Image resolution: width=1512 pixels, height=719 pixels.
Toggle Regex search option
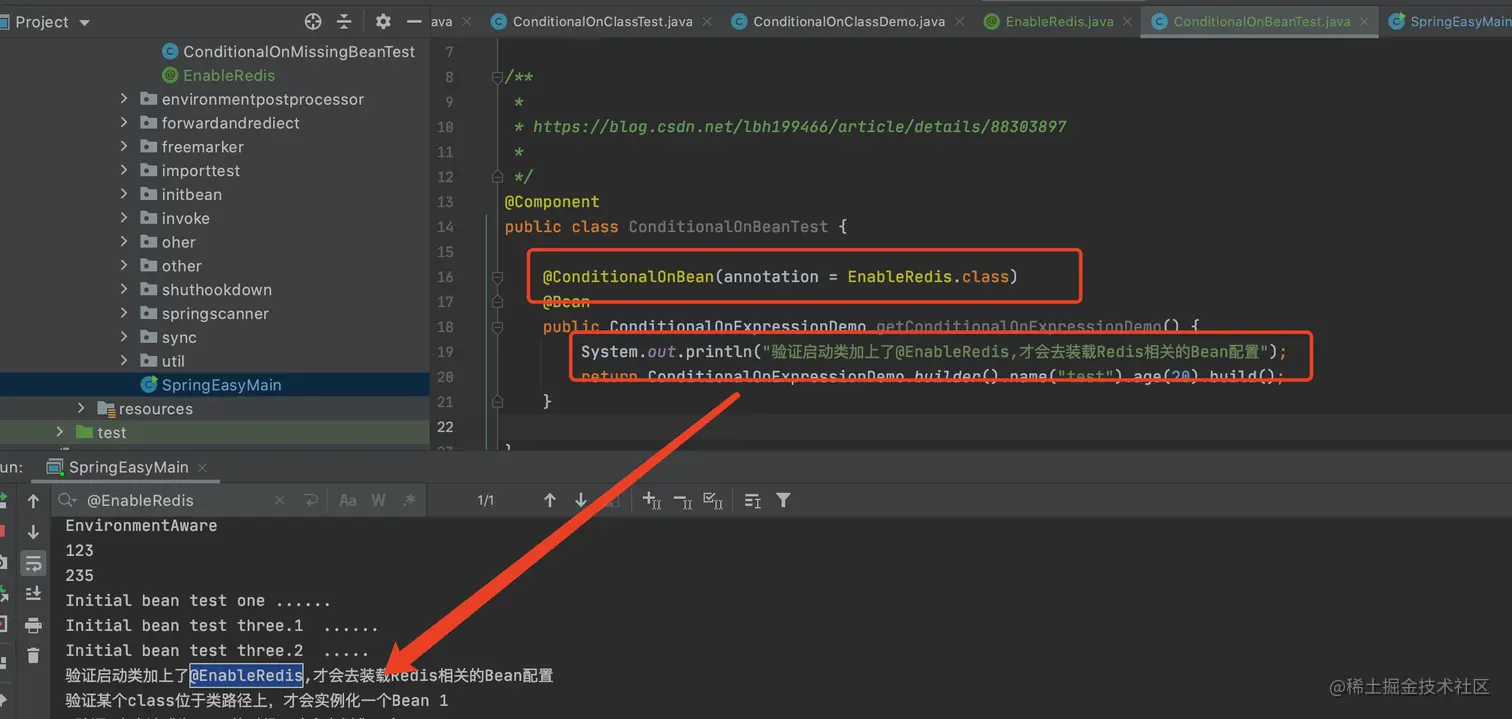click(x=409, y=500)
